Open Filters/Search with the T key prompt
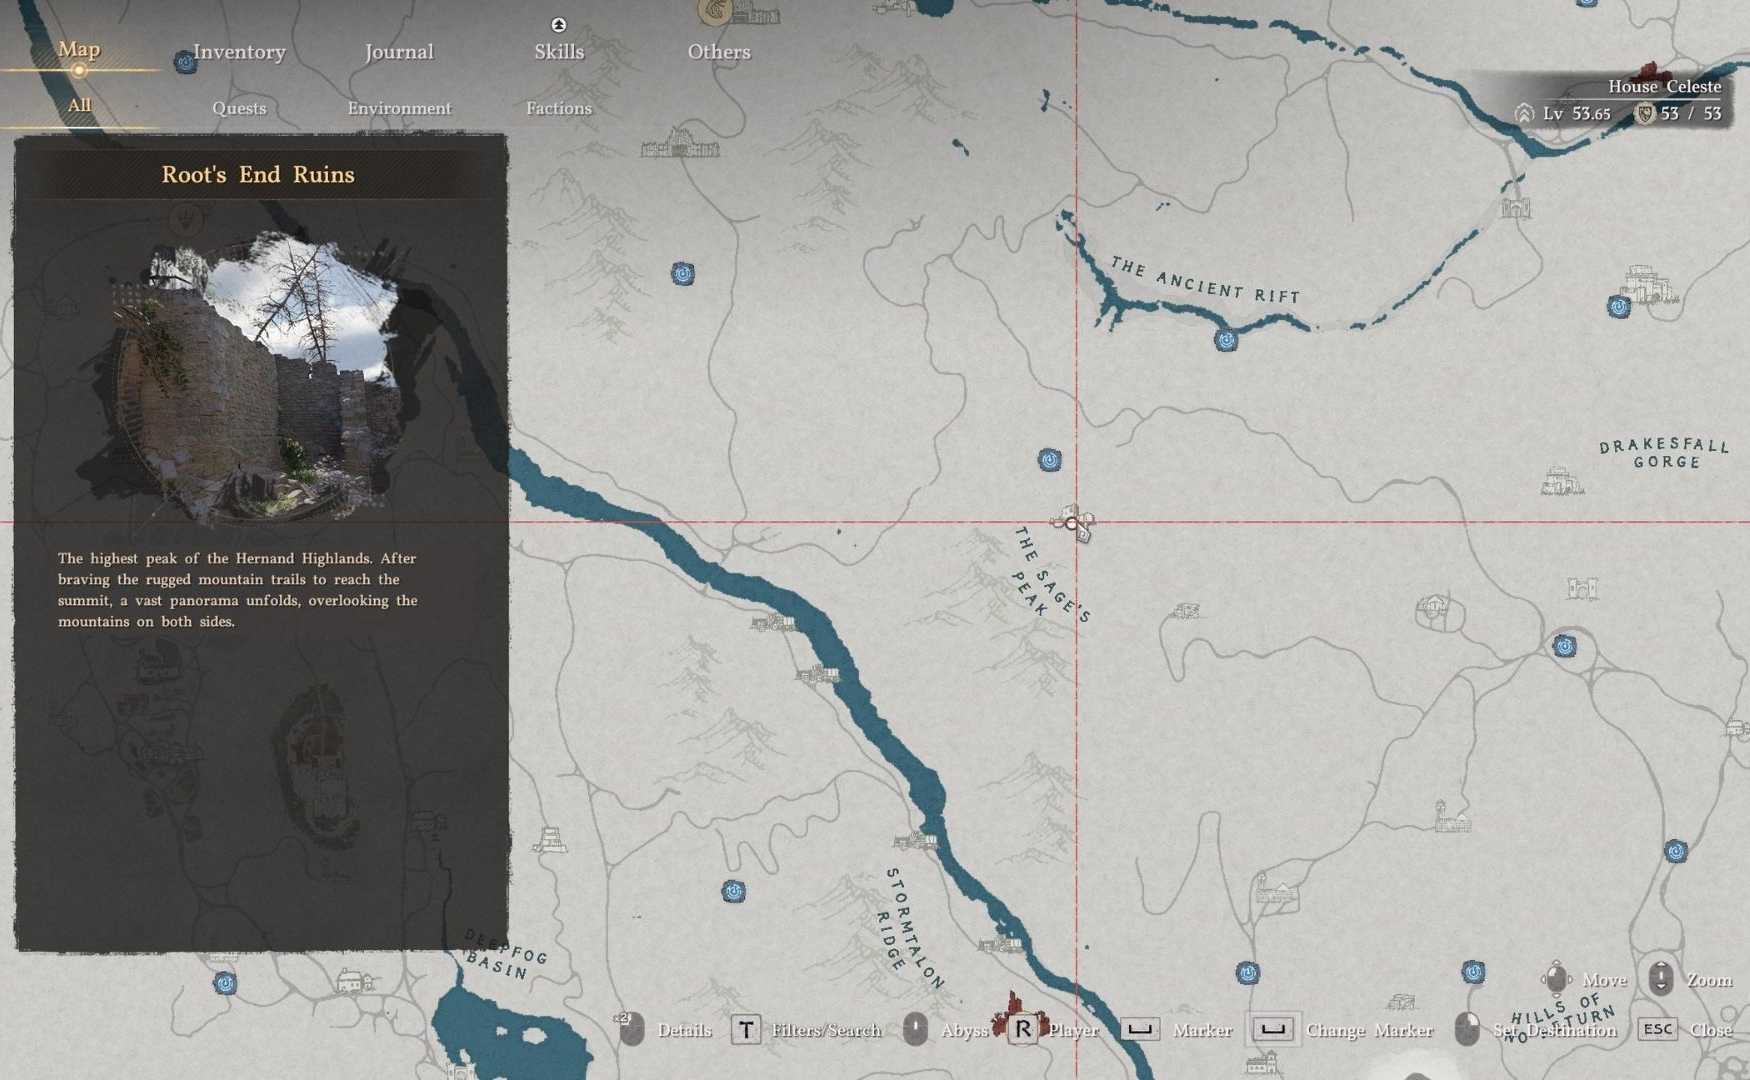This screenshot has height=1080, width=1750. (806, 1030)
